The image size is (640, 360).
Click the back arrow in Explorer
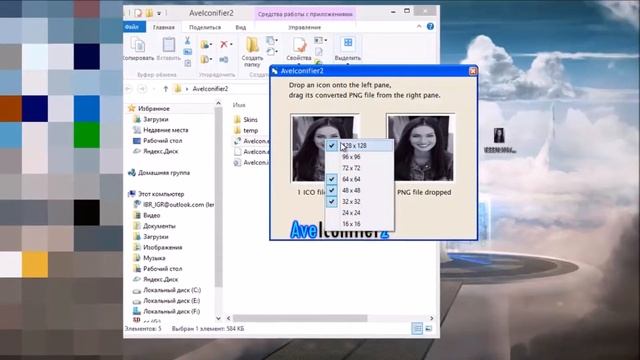[129, 89]
